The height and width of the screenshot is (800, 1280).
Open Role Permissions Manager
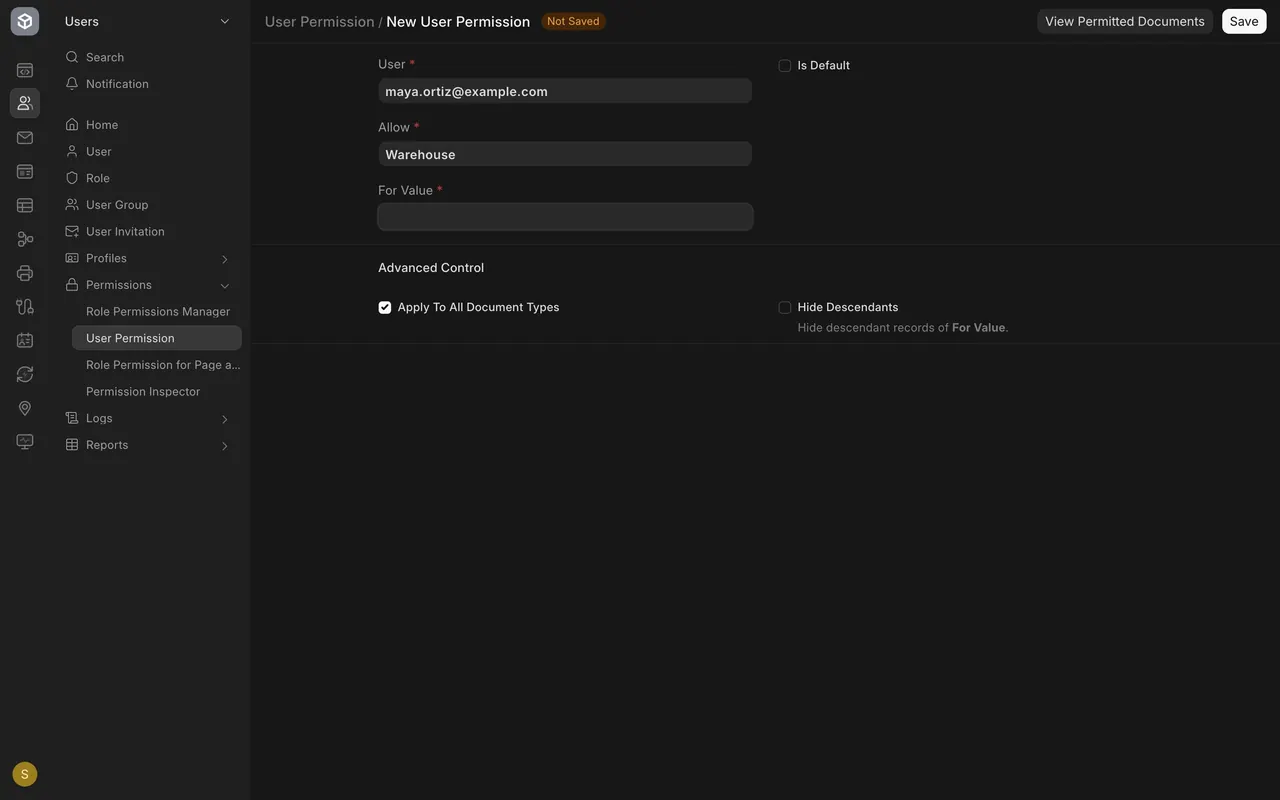(157, 312)
